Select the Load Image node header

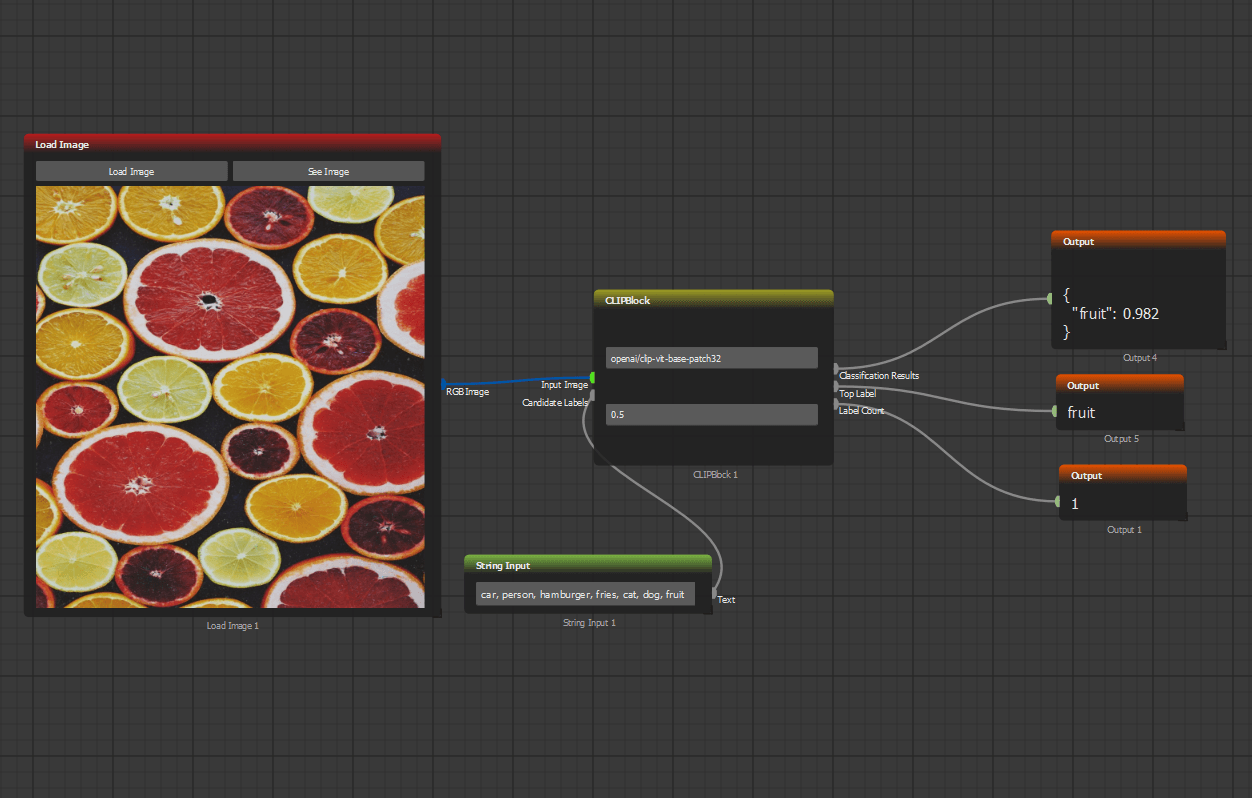pyautogui.click(x=232, y=144)
